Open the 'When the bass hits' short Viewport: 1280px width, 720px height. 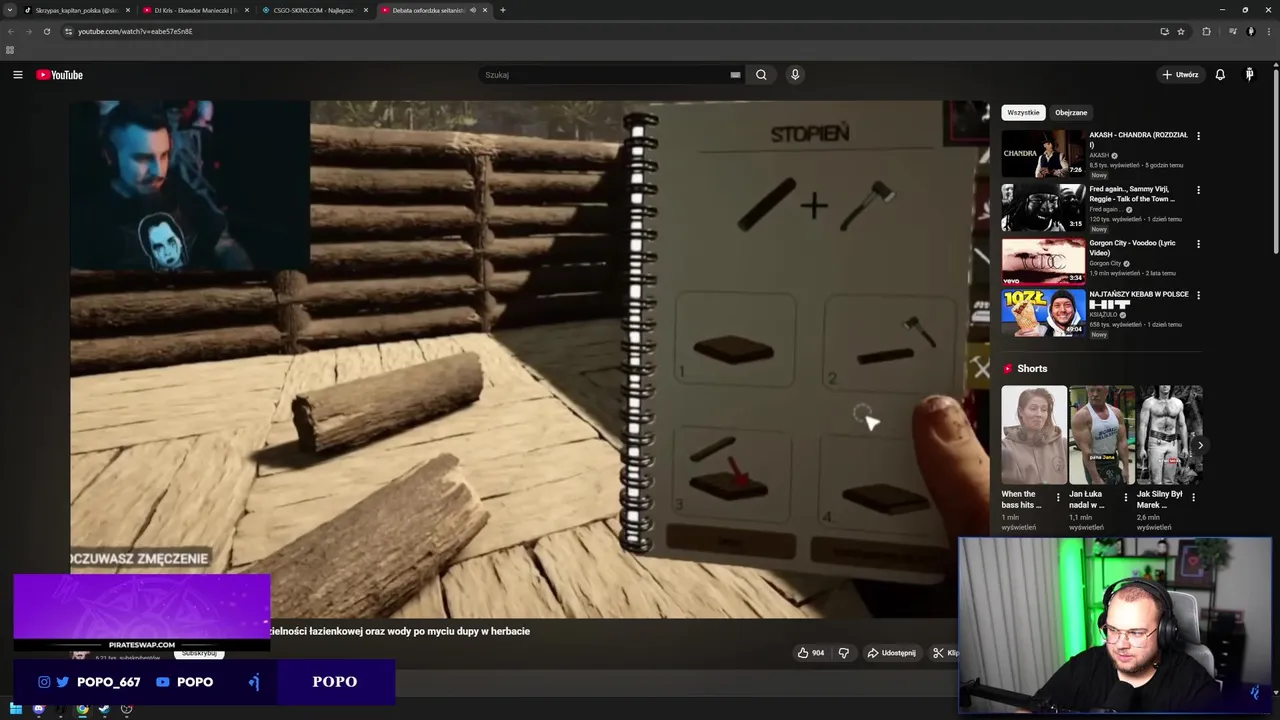(1034, 435)
